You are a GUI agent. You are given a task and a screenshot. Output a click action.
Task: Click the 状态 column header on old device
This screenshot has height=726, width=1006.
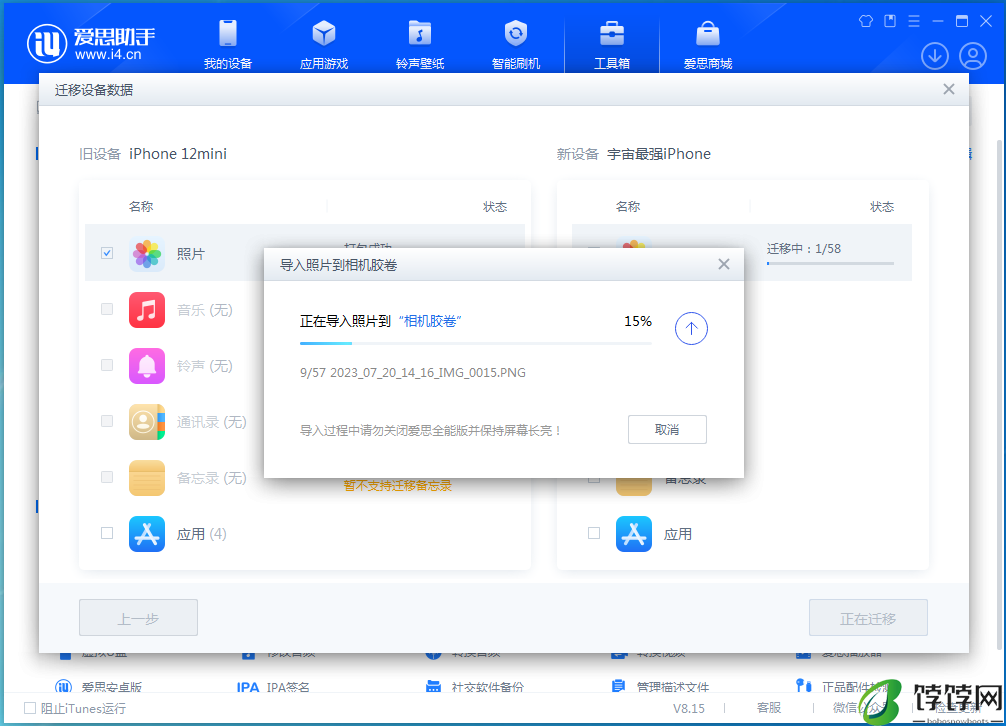[495, 207]
